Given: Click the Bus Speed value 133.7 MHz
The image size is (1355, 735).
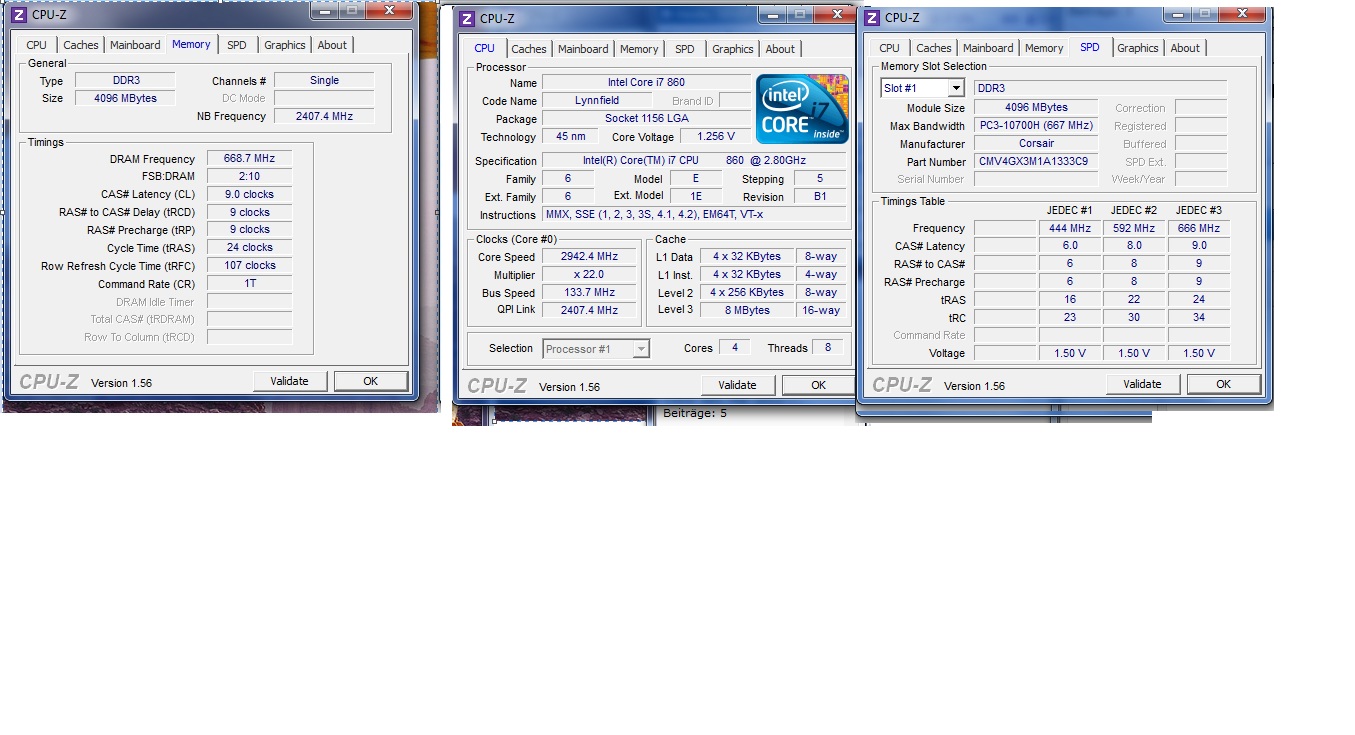Looking at the screenshot, I should pos(589,292).
